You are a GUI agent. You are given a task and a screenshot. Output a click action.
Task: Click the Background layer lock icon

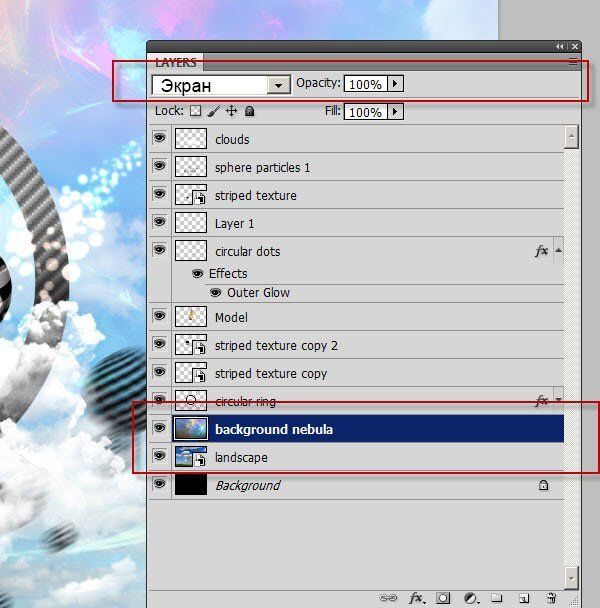coord(543,485)
